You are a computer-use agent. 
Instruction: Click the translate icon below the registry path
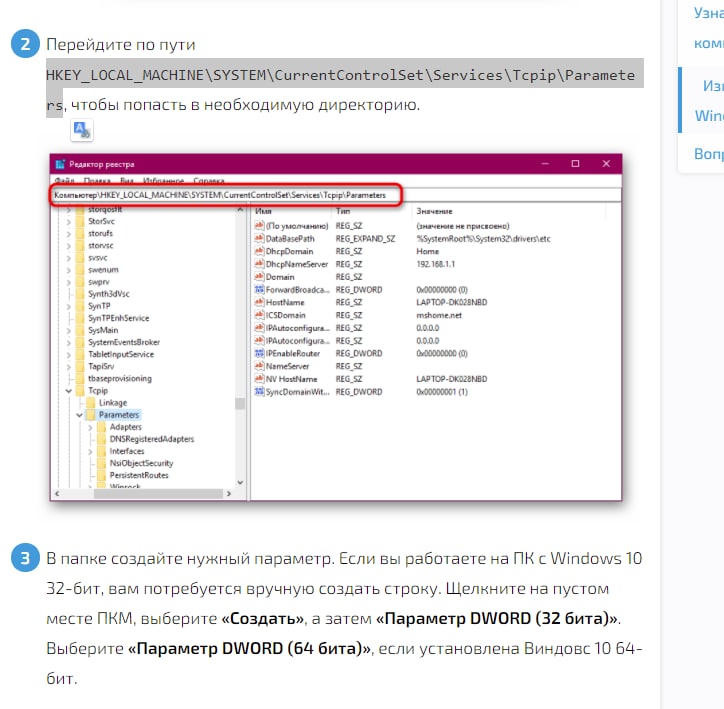click(x=82, y=130)
